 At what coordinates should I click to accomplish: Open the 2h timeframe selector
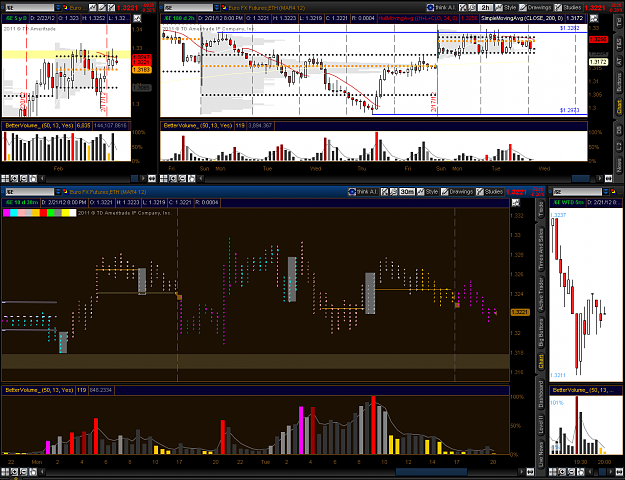(x=485, y=8)
